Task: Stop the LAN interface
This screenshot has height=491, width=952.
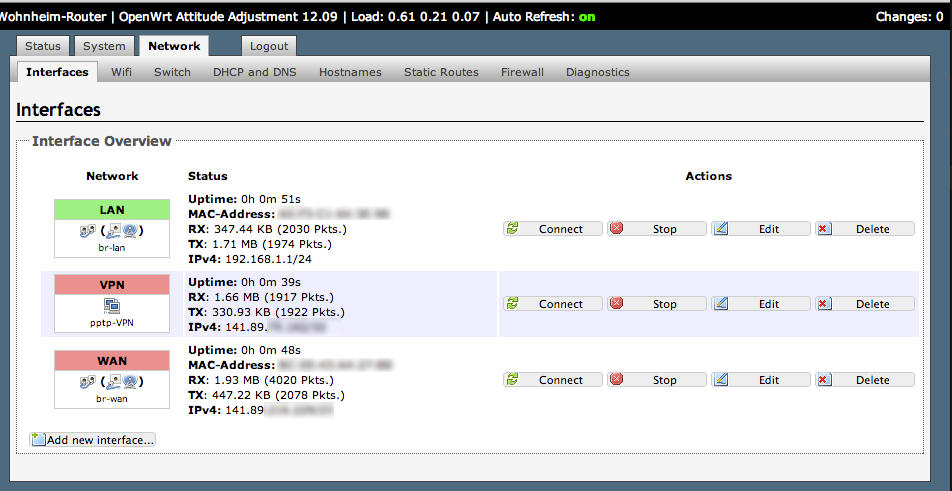Action: point(657,229)
